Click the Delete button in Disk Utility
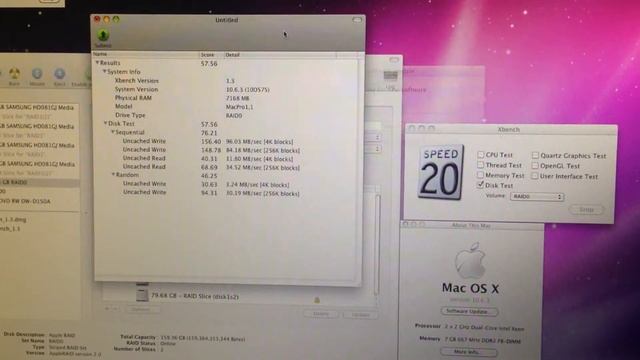This screenshot has width=640, height=360. pos(321,314)
